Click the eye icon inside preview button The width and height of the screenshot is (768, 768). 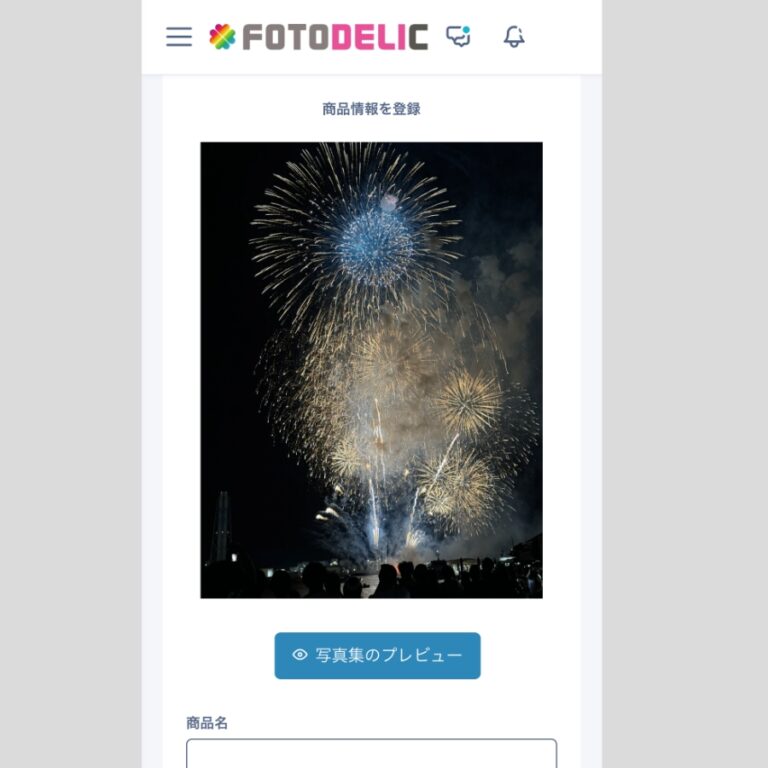point(300,655)
